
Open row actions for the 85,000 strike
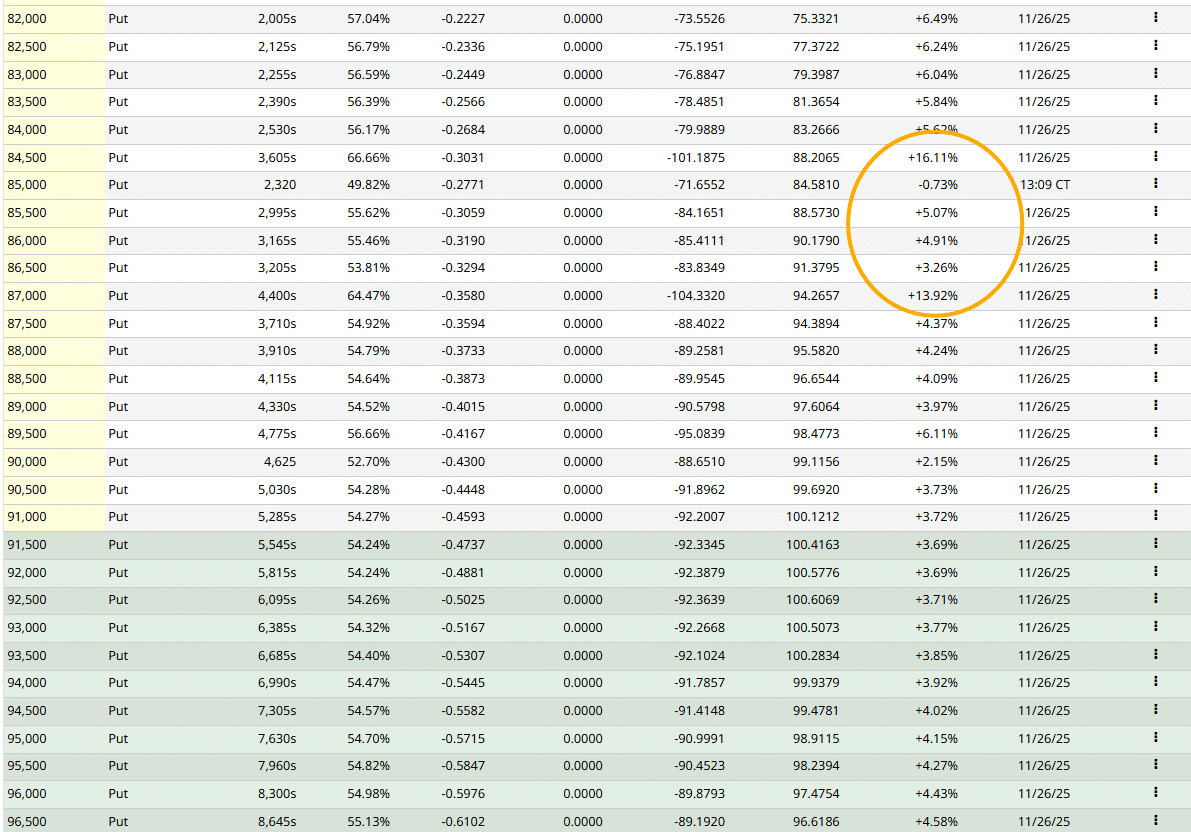[x=1155, y=183]
